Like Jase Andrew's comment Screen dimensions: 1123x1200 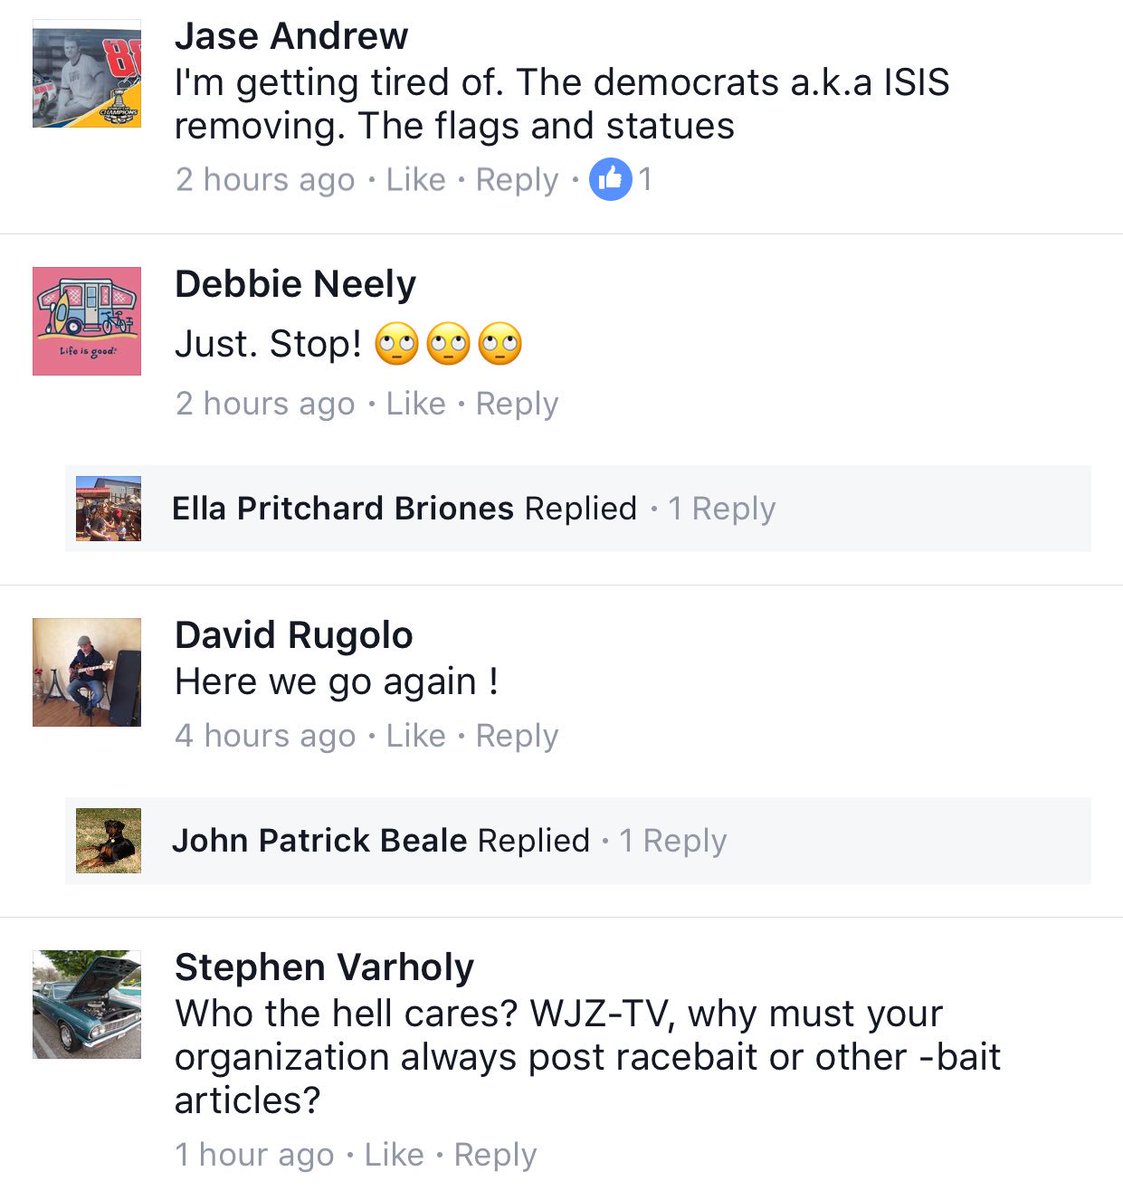click(416, 180)
